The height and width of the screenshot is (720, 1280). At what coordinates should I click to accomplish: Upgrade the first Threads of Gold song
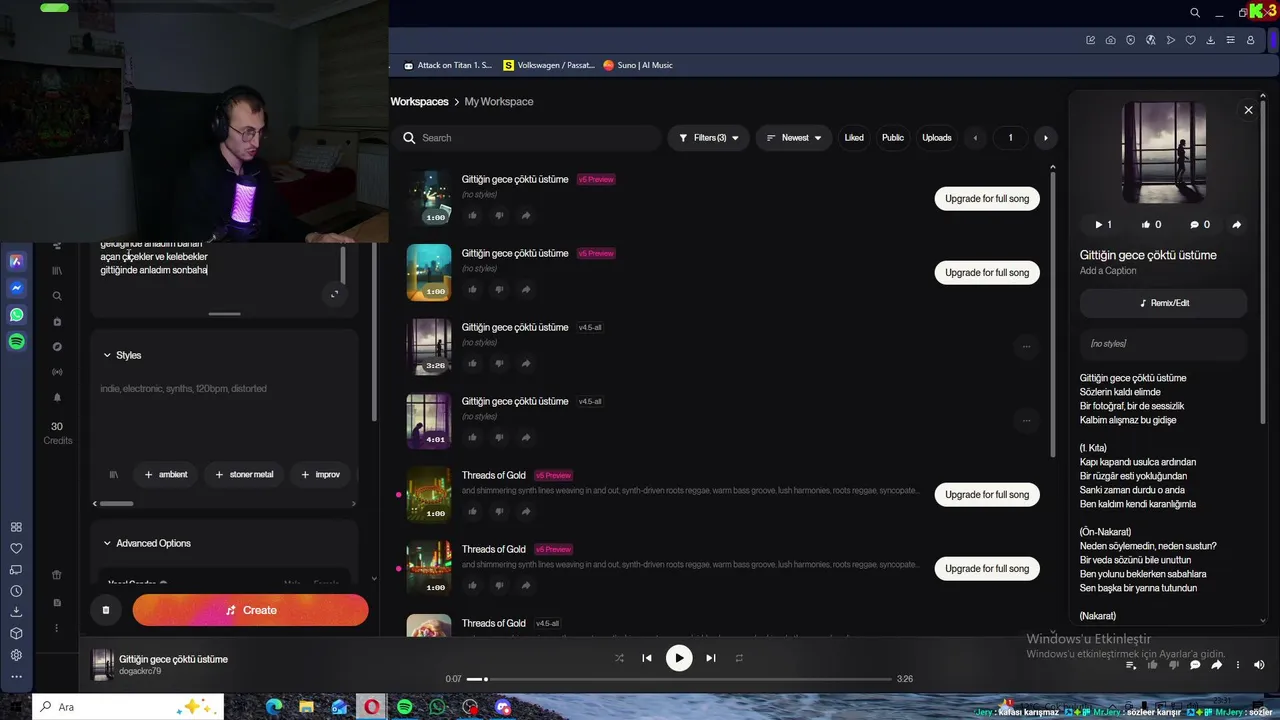click(987, 495)
